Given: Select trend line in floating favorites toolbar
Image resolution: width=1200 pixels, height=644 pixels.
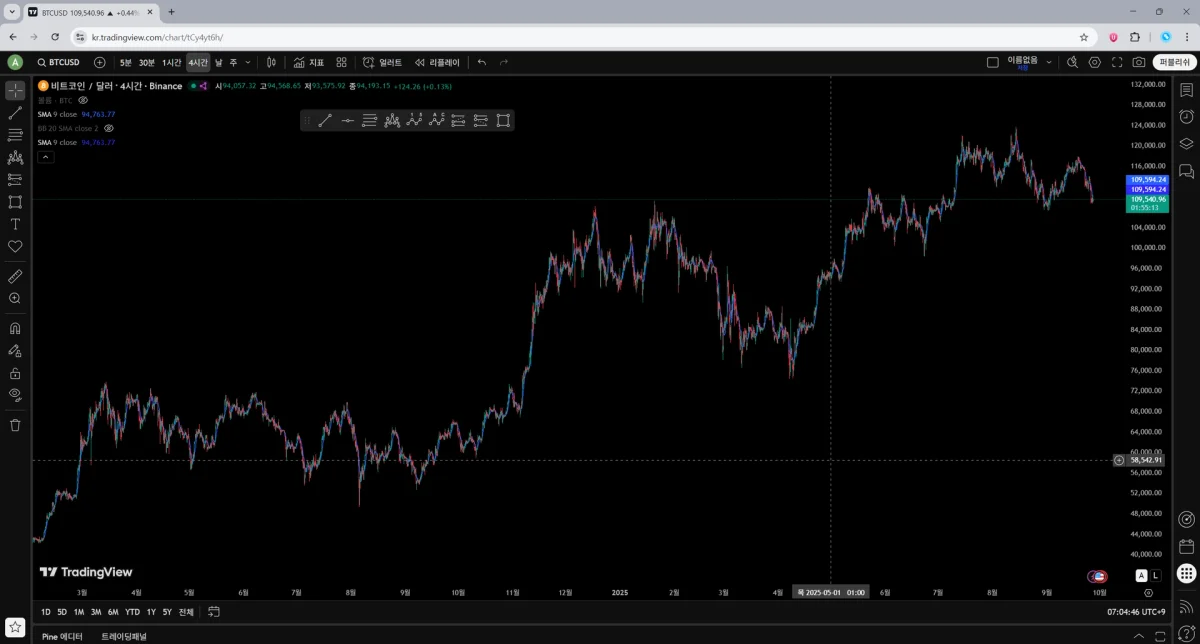Looking at the screenshot, I should pos(325,121).
